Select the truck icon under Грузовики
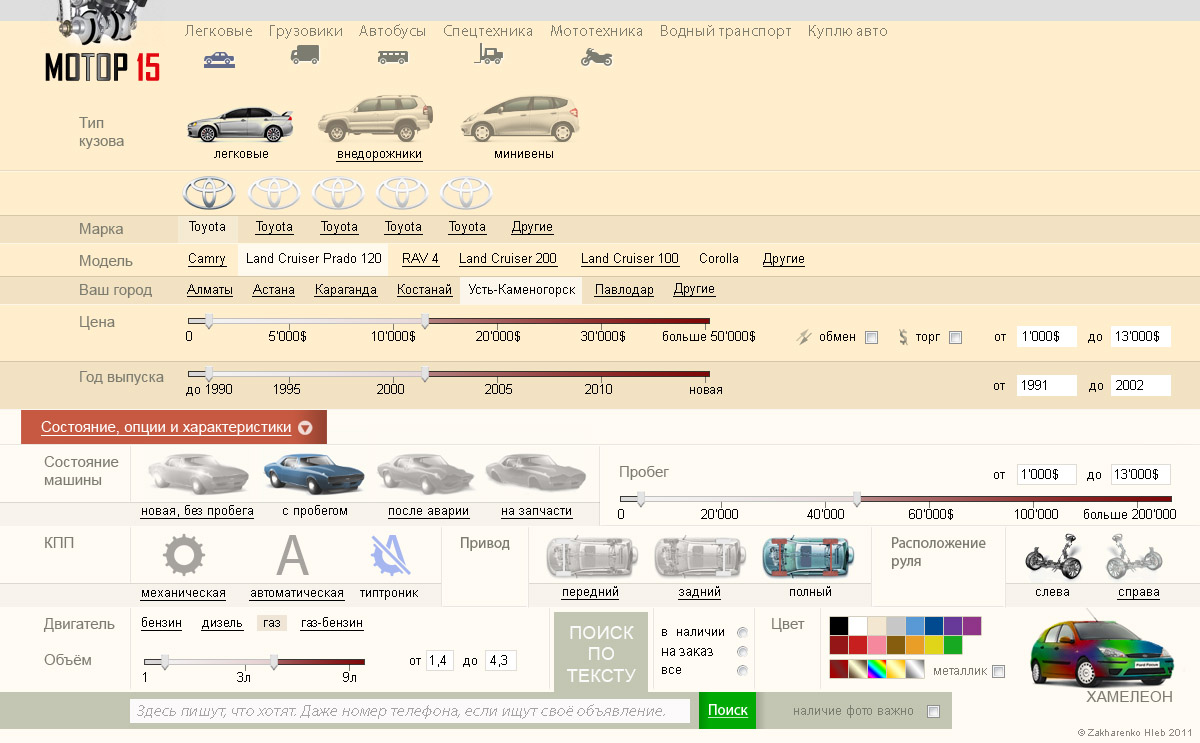The image size is (1200, 743). click(305, 55)
